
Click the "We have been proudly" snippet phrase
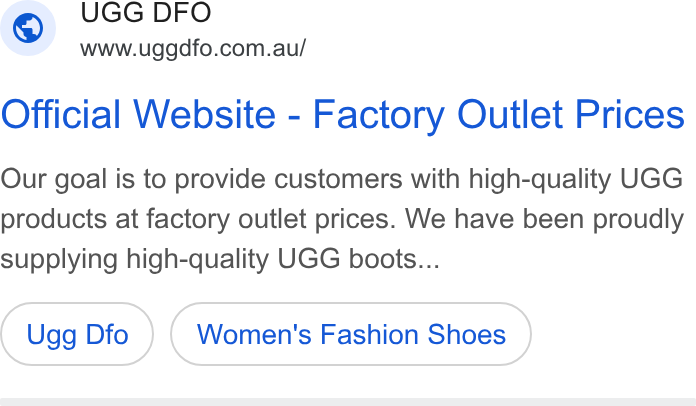coord(545,219)
